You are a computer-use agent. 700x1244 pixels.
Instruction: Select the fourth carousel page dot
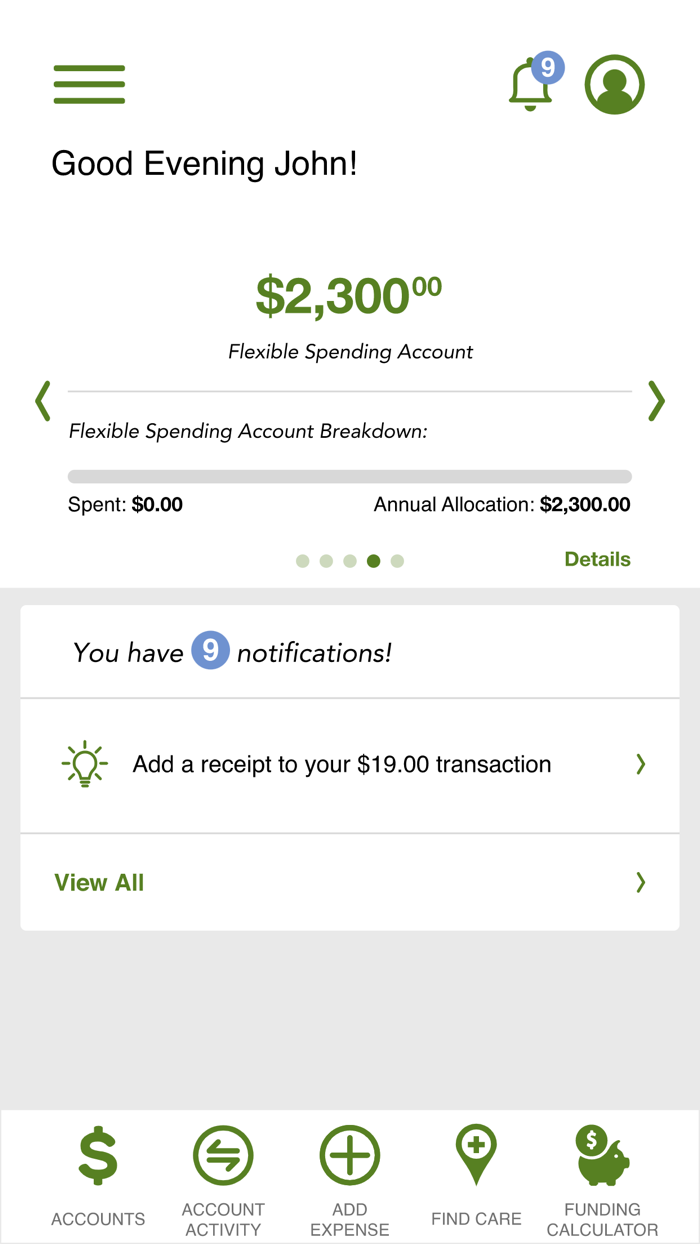[x=373, y=561]
